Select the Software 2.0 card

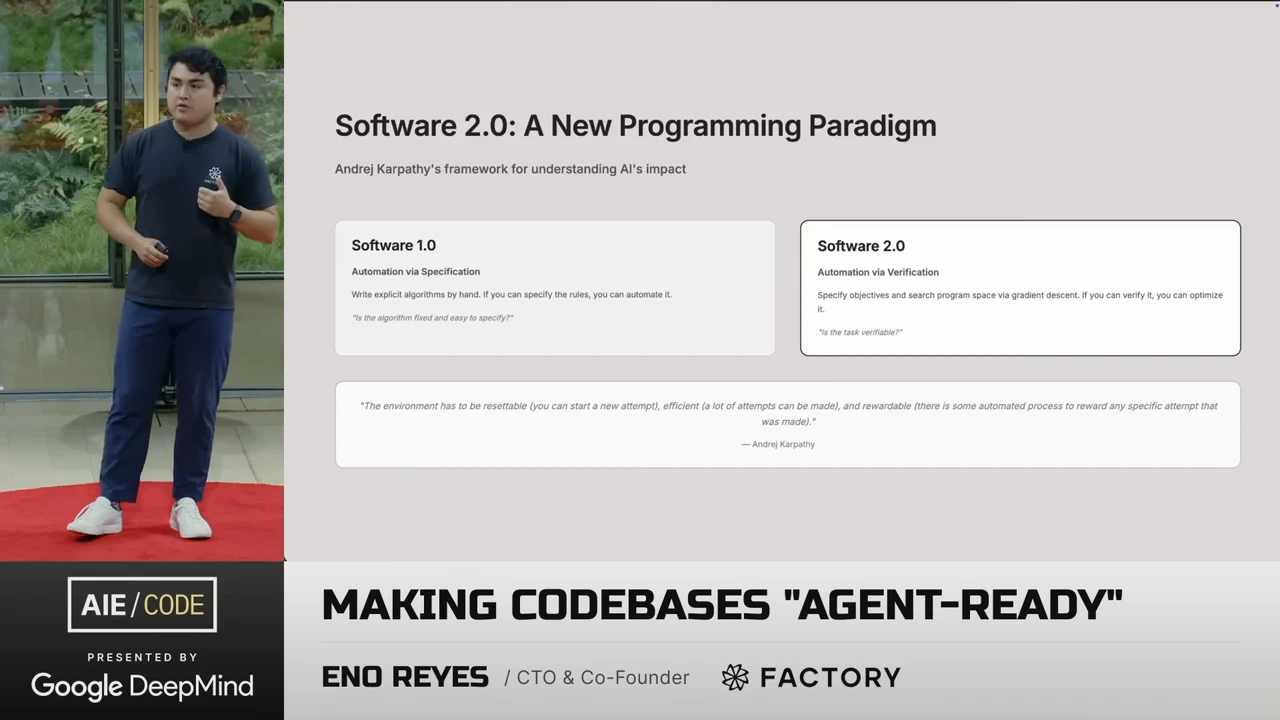[x=1020, y=288]
